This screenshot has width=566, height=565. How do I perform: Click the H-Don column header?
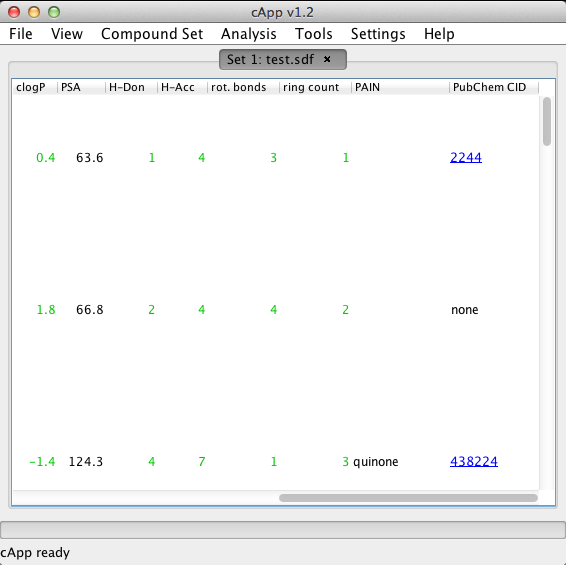[131, 87]
